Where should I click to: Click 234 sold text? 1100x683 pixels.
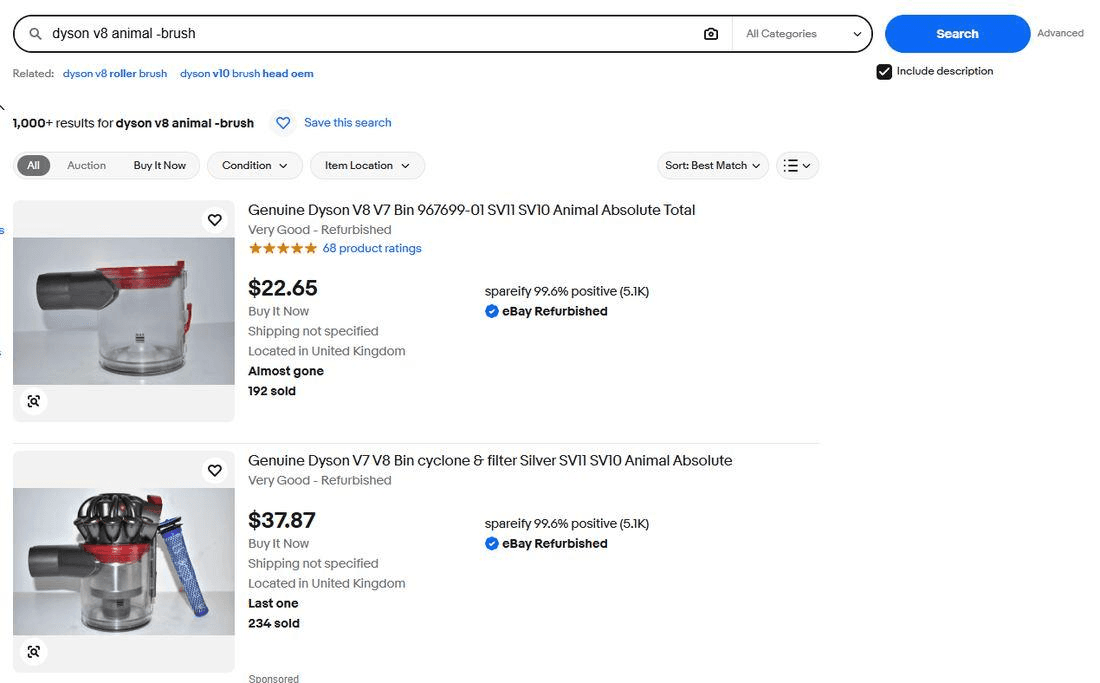pos(274,623)
